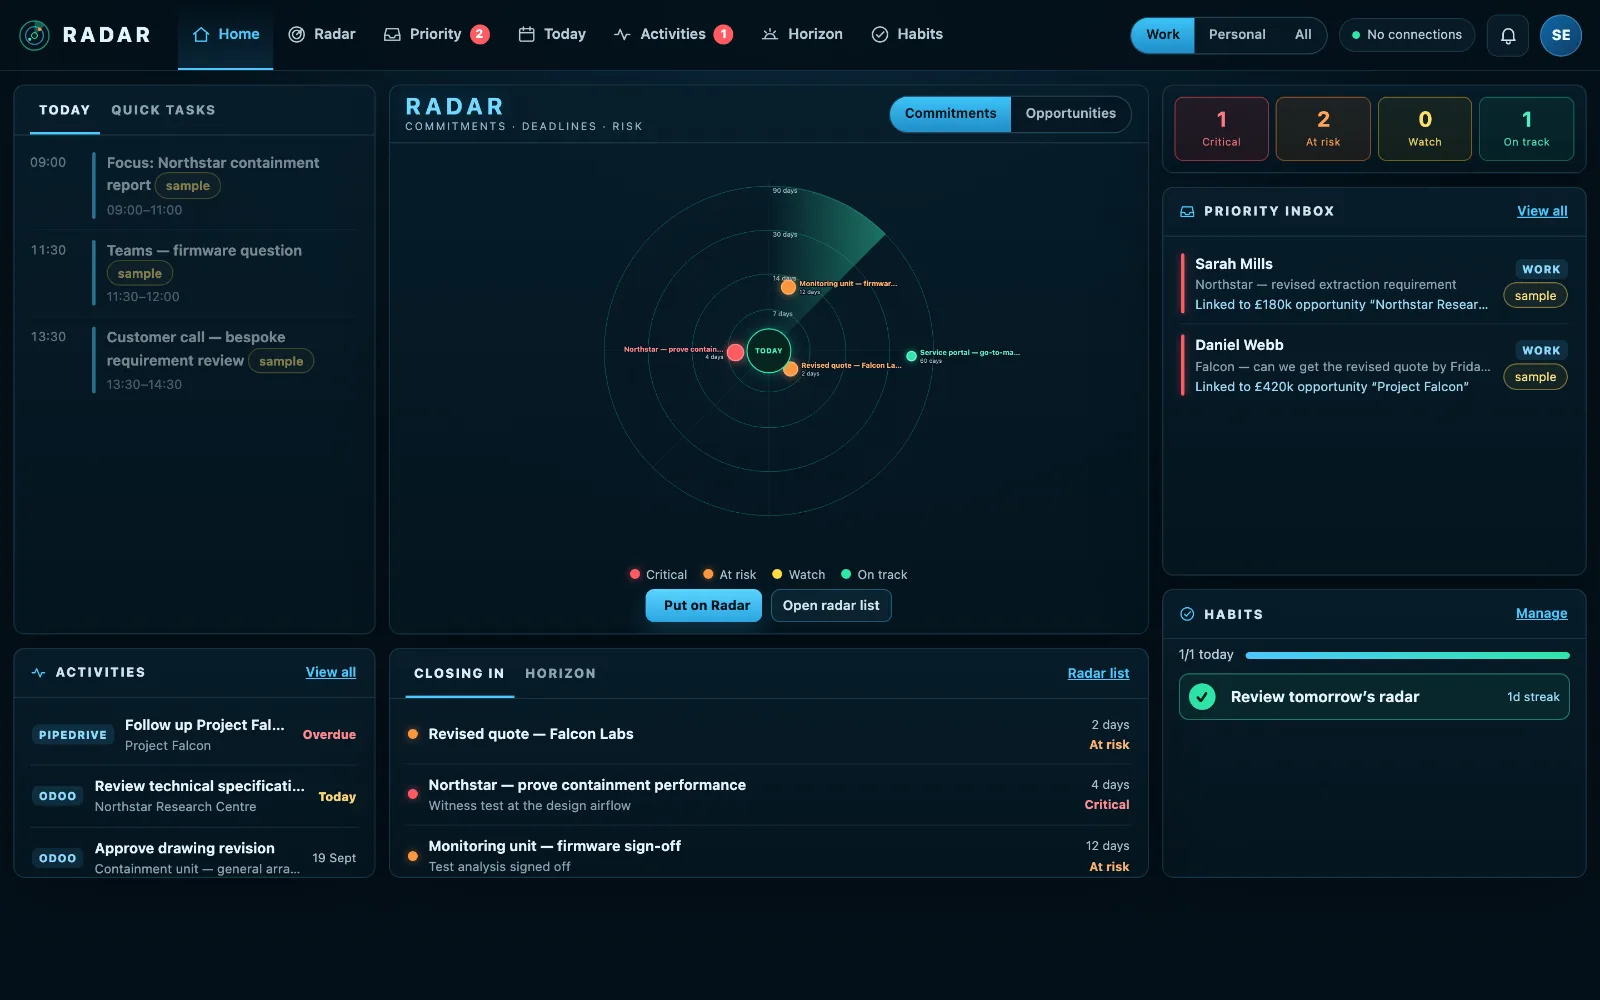Show Opportunities on the radar
Image resolution: width=1600 pixels, height=1000 pixels.
(x=1070, y=114)
